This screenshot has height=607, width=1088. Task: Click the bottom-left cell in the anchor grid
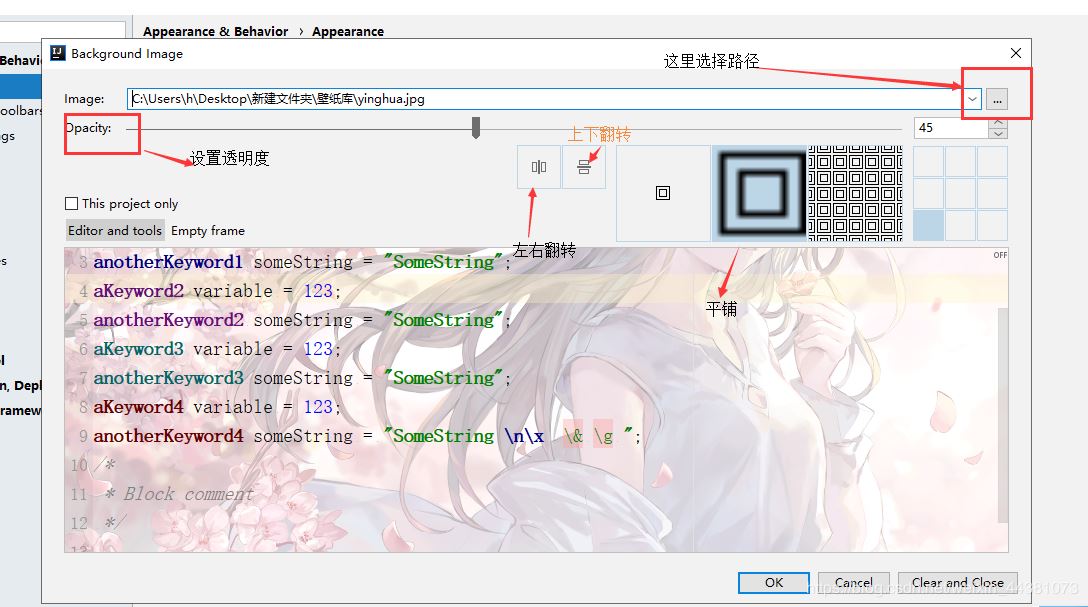[x=927, y=224]
